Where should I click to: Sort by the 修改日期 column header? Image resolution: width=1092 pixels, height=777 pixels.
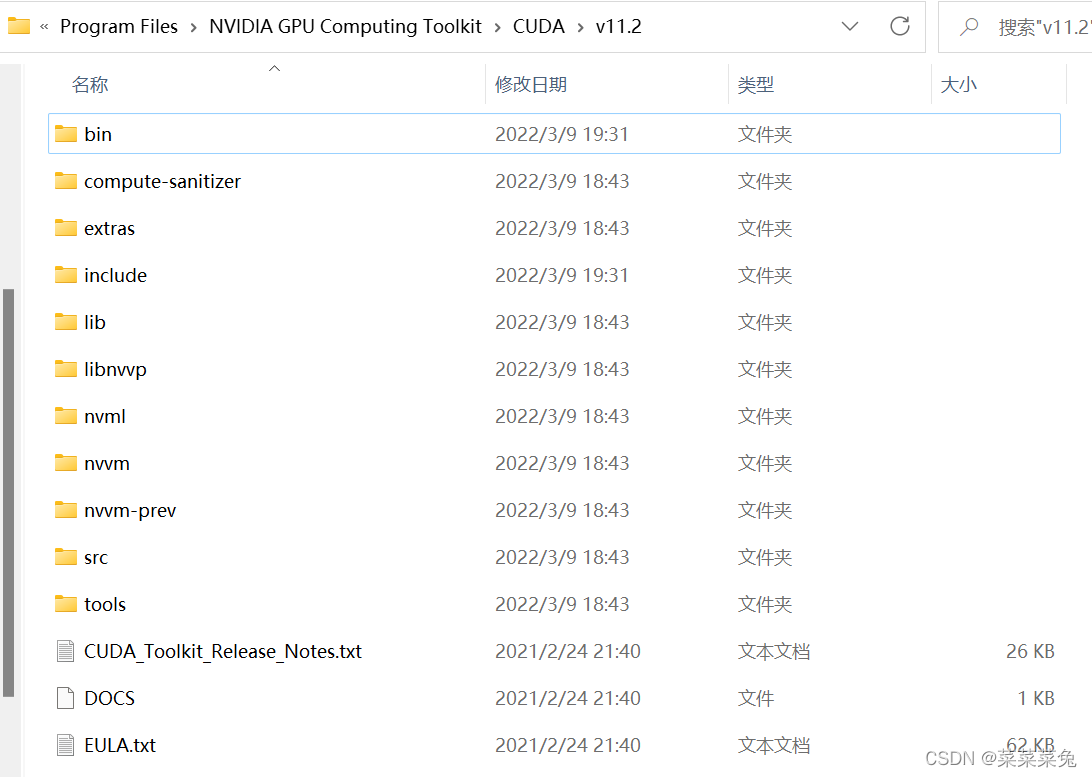(x=531, y=84)
